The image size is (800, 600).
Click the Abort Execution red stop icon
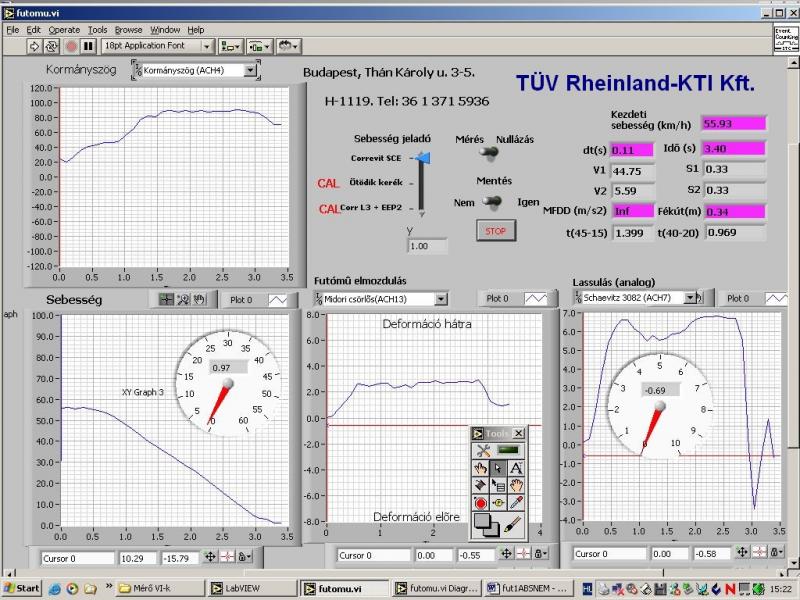(x=71, y=46)
